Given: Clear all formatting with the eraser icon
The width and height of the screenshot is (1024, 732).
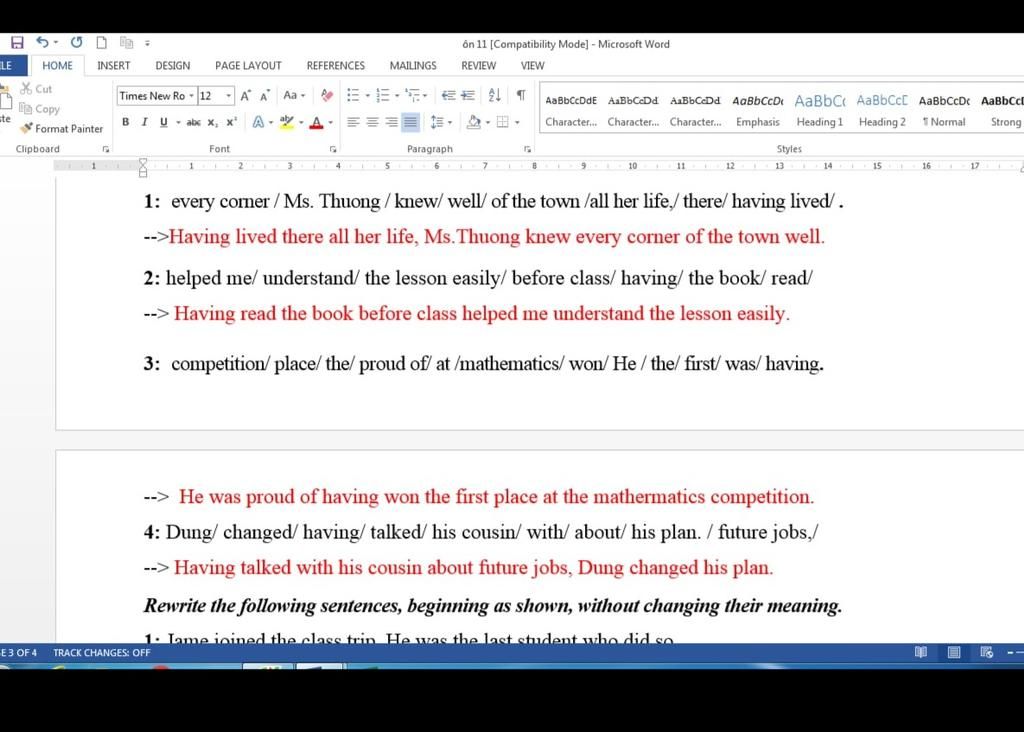Looking at the screenshot, I should coord(327,95).
